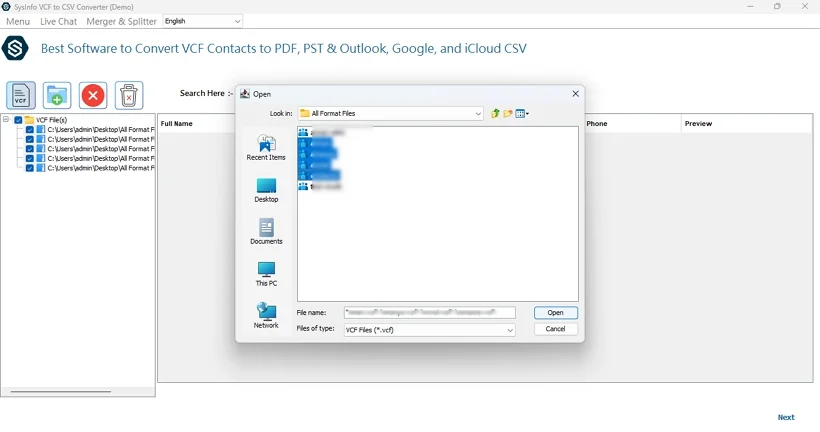Screen dimensions: 820x432
Task: Uncheck the fourth file path under VCF File(s)
Action: (x=29, y=158)
